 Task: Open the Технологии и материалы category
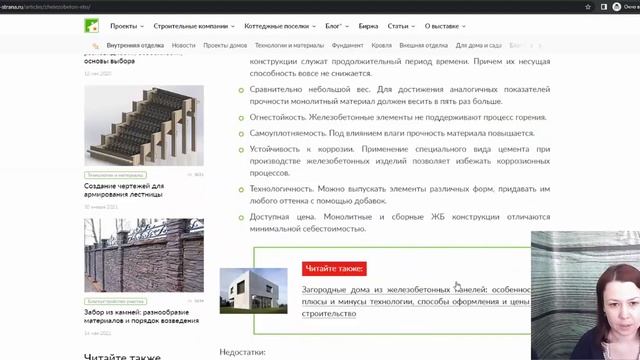pyautogui.click(x=289, y=45)
